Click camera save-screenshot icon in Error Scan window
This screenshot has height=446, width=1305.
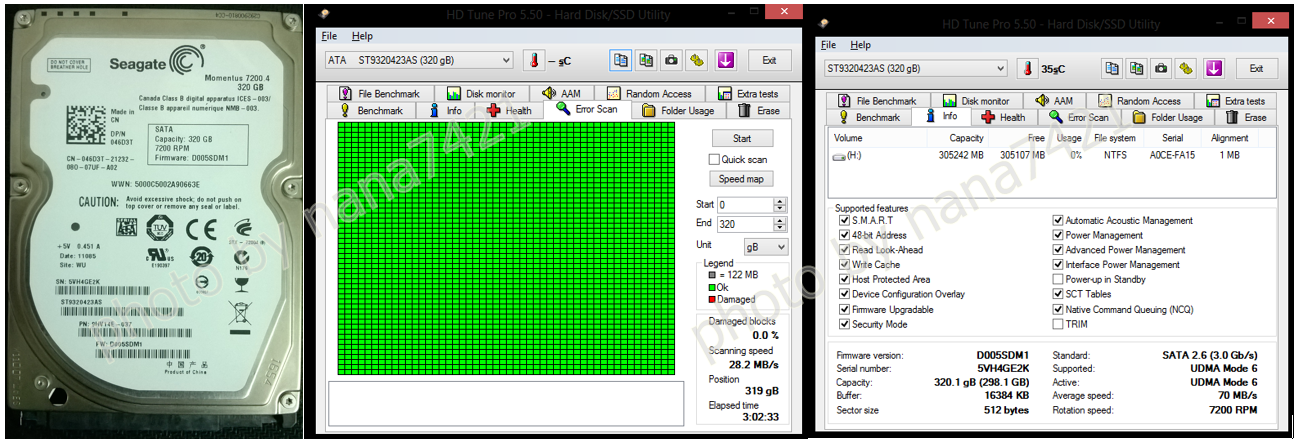[x=671, y=60]
